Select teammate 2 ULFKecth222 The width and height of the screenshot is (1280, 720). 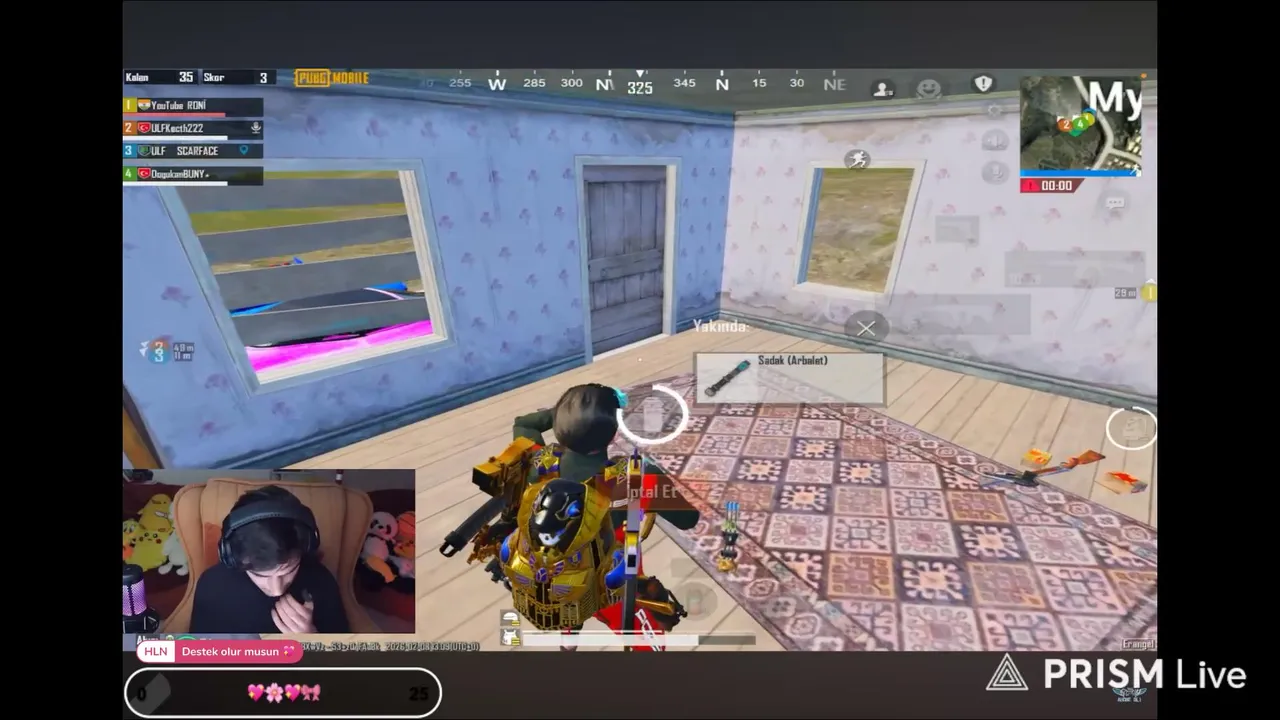coord(193,129)
